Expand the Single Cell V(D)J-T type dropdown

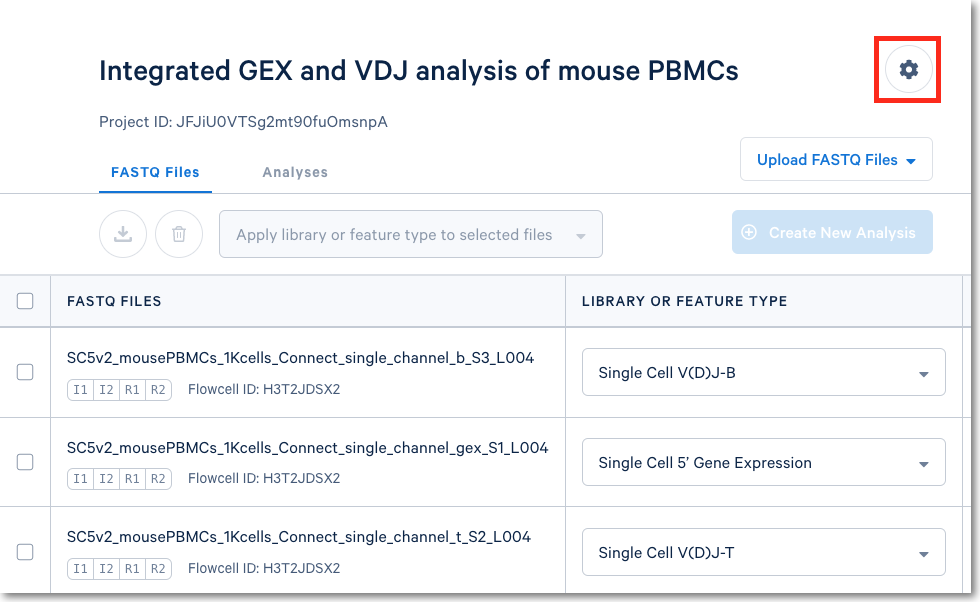(763, 553)
